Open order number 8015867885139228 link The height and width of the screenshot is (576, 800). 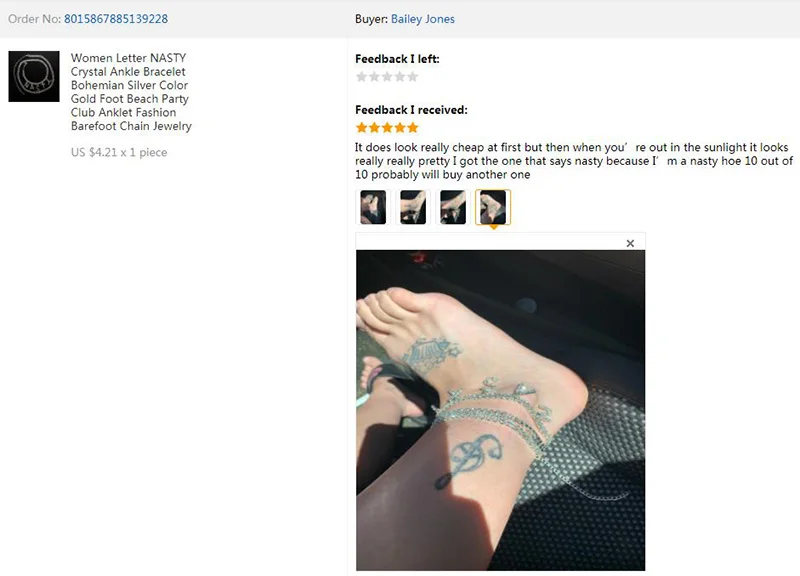116,19
